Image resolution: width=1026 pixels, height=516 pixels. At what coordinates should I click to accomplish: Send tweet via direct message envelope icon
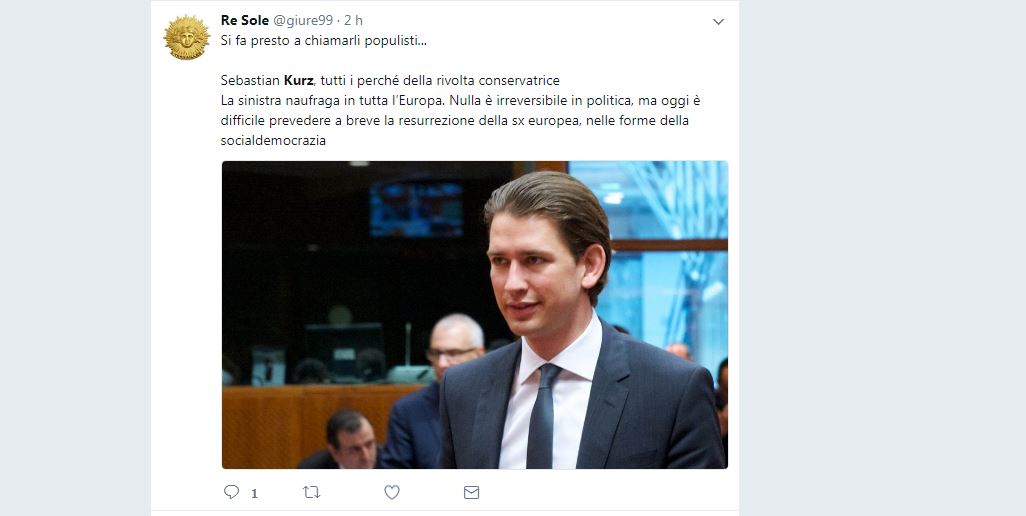471,492
